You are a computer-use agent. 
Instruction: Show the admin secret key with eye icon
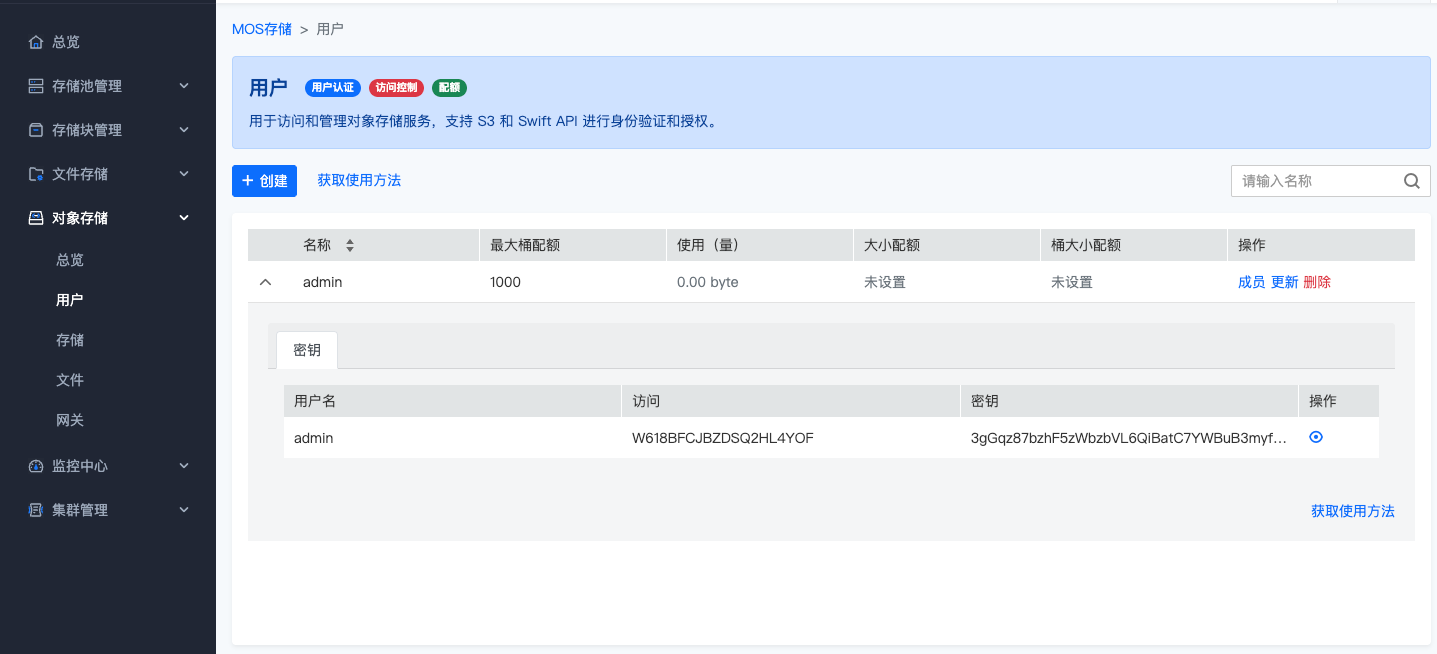(1316, 437)
